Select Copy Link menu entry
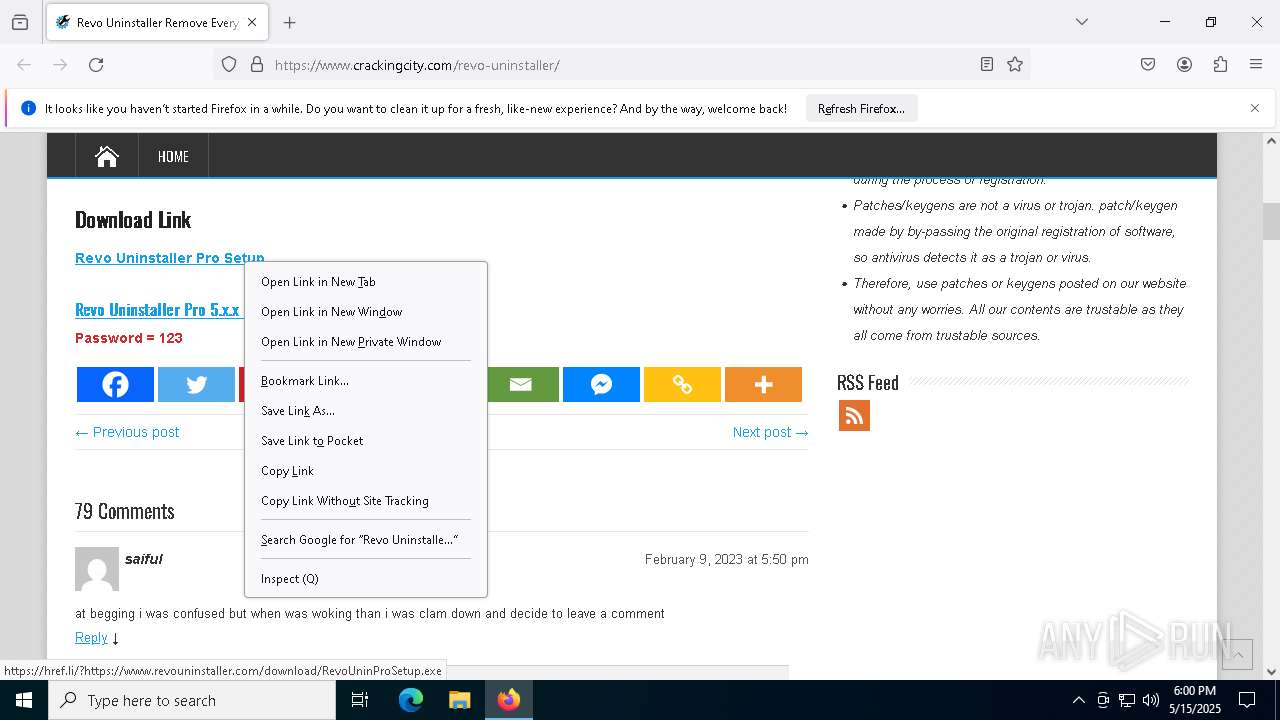Screen dimensions: 1280x720 coord(366,471)
